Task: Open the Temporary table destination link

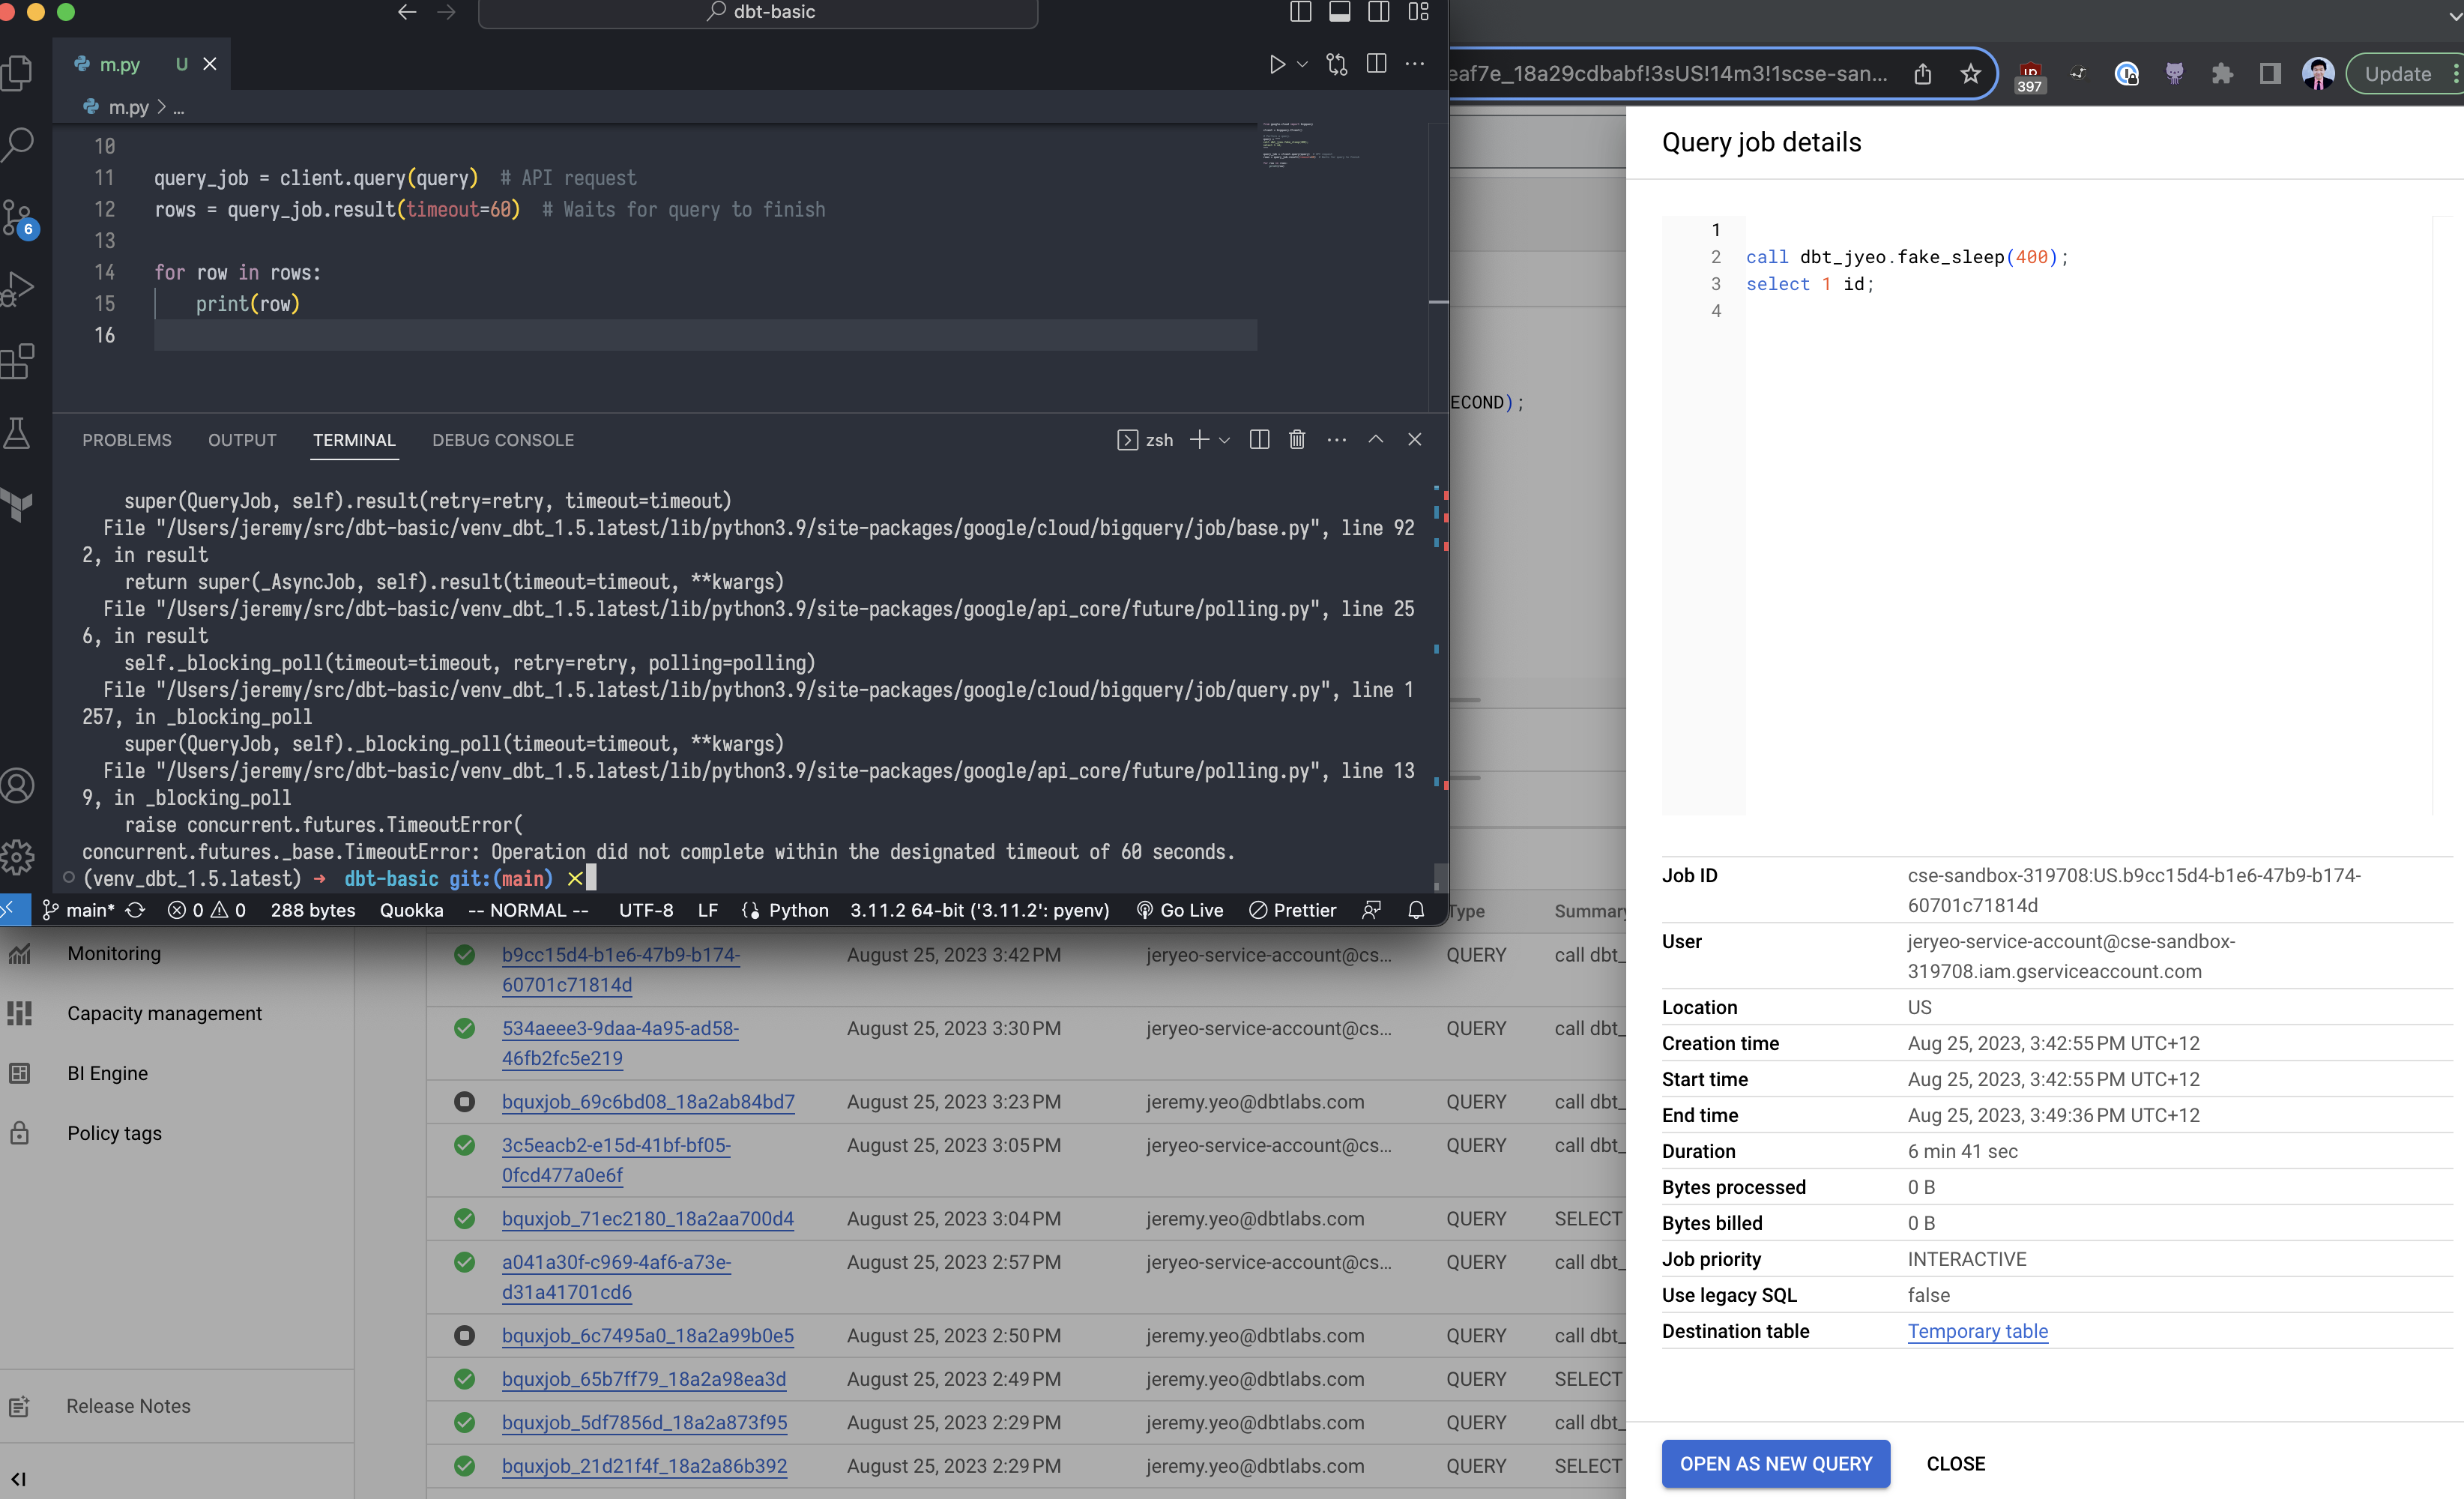Action: (1977, 1331)
